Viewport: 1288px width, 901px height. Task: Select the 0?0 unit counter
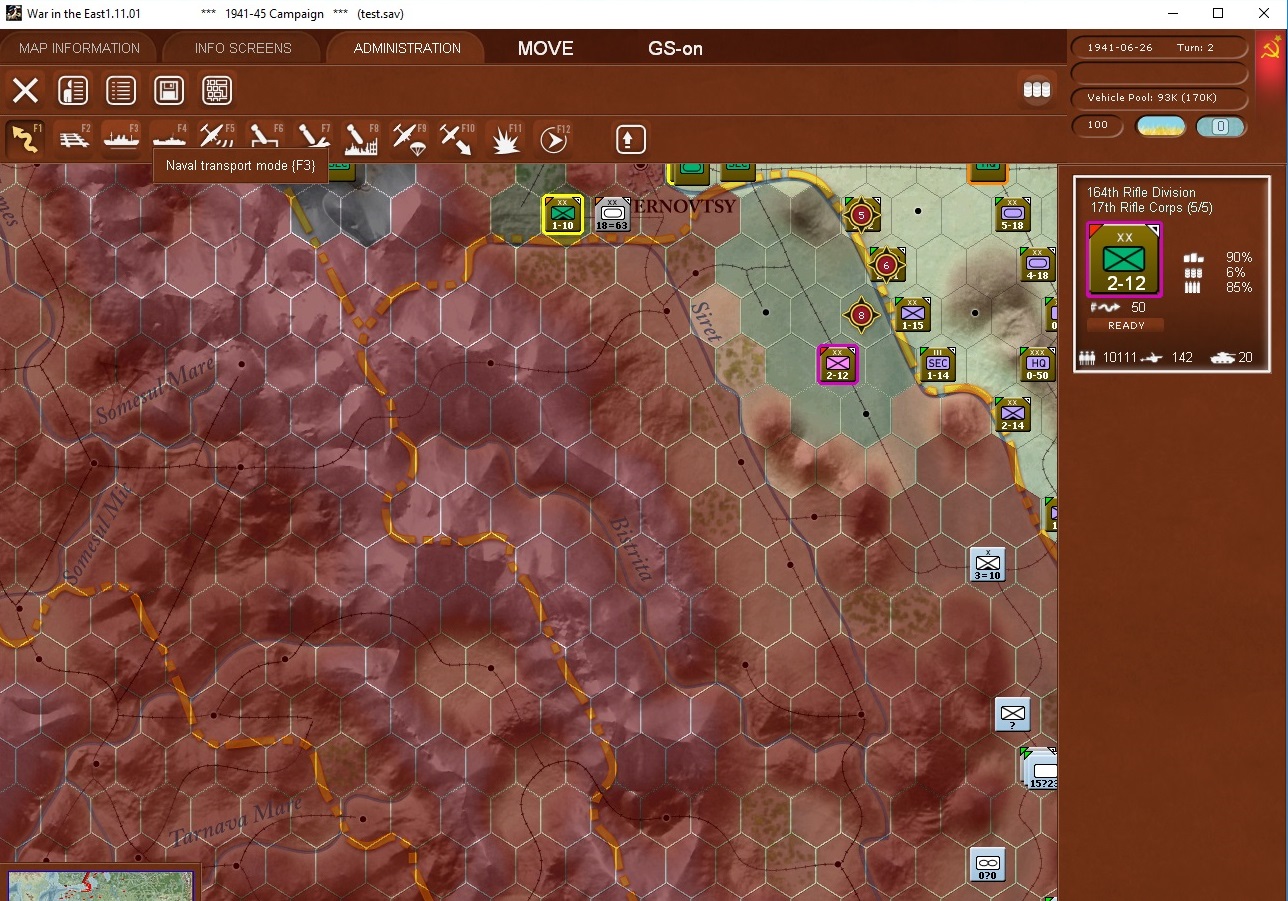point(987,865)
